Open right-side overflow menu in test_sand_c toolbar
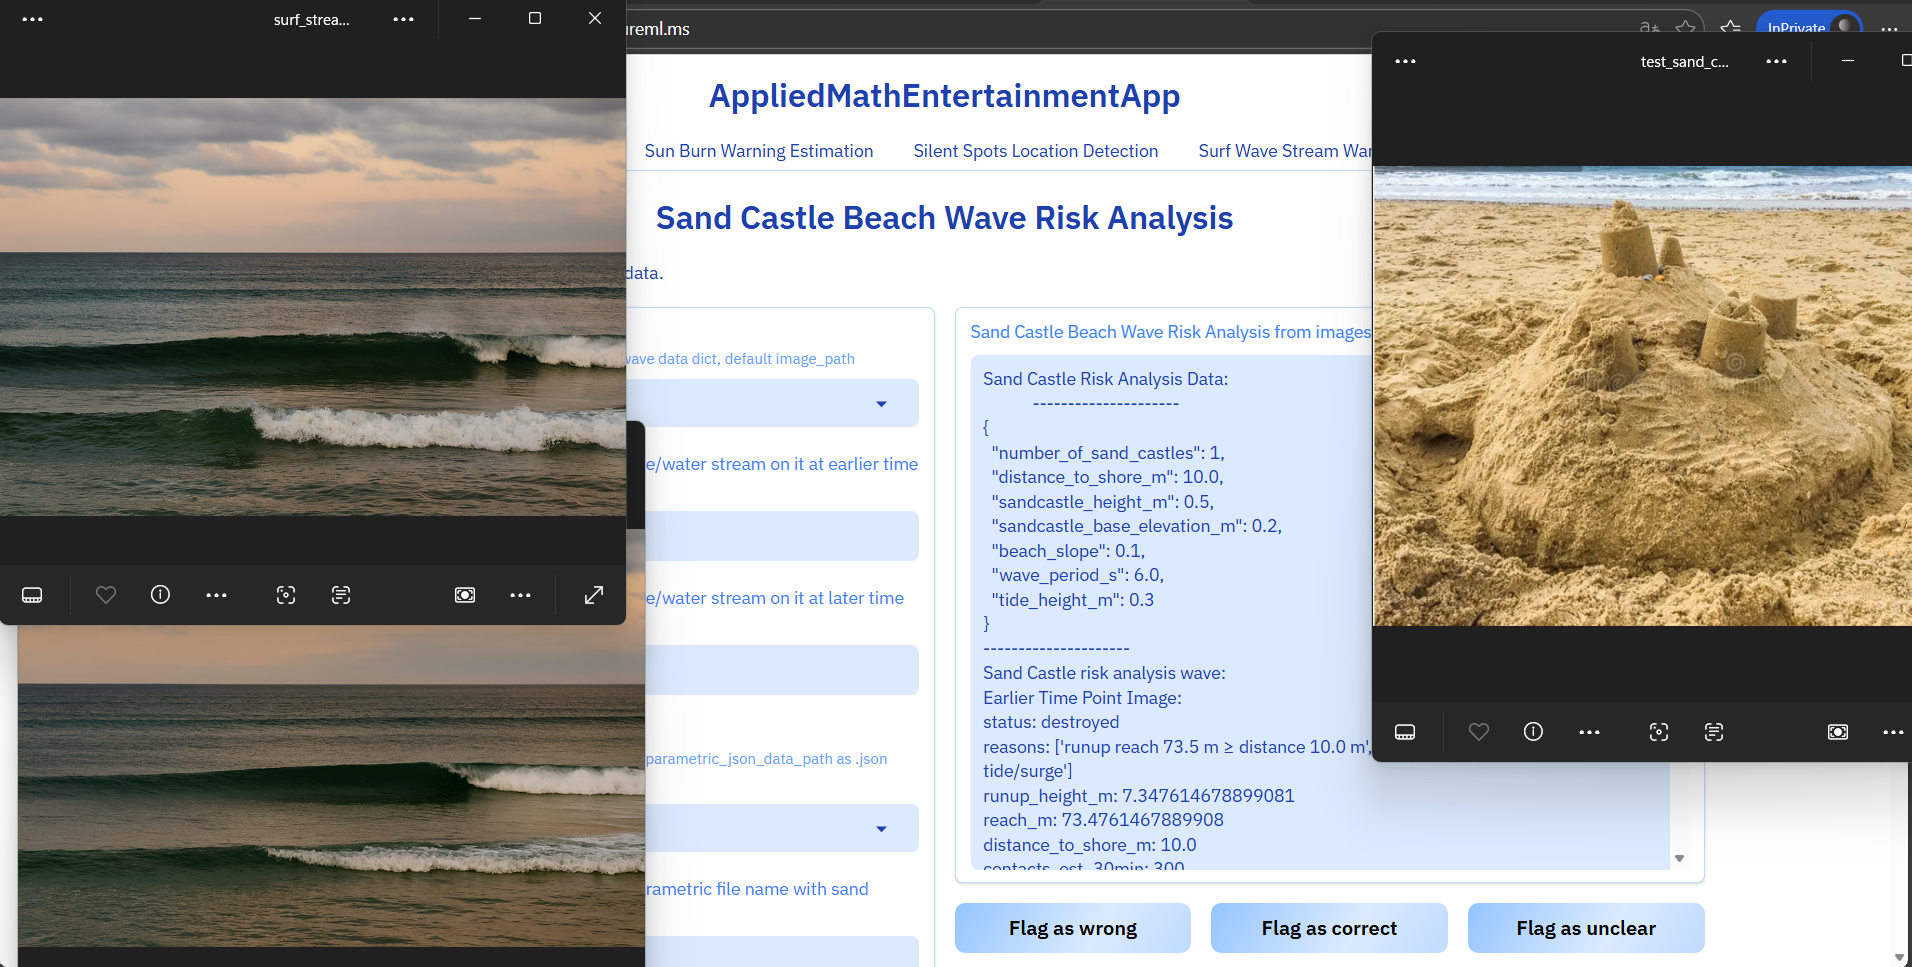This screenshot has width=1912, height=967. [x=1893, y=732]
